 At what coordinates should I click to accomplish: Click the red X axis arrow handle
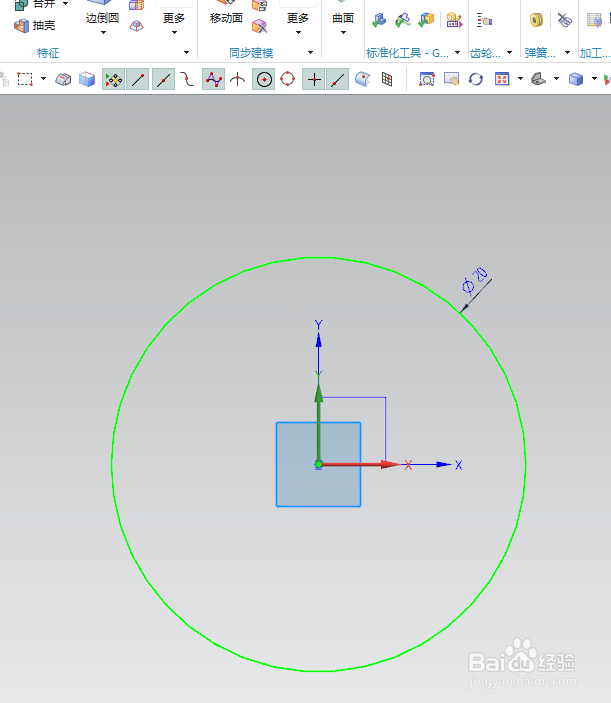point(389,464)
